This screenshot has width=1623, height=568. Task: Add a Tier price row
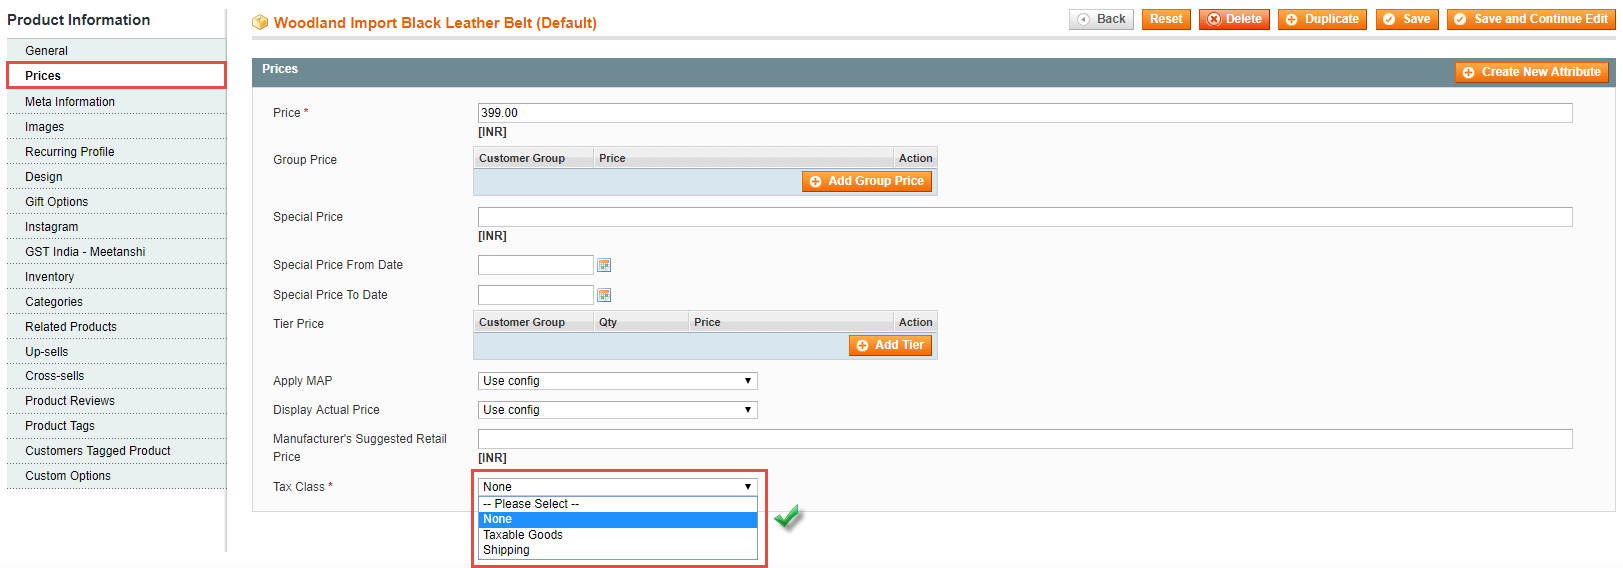pyautogui.click(x=890, y=345)
